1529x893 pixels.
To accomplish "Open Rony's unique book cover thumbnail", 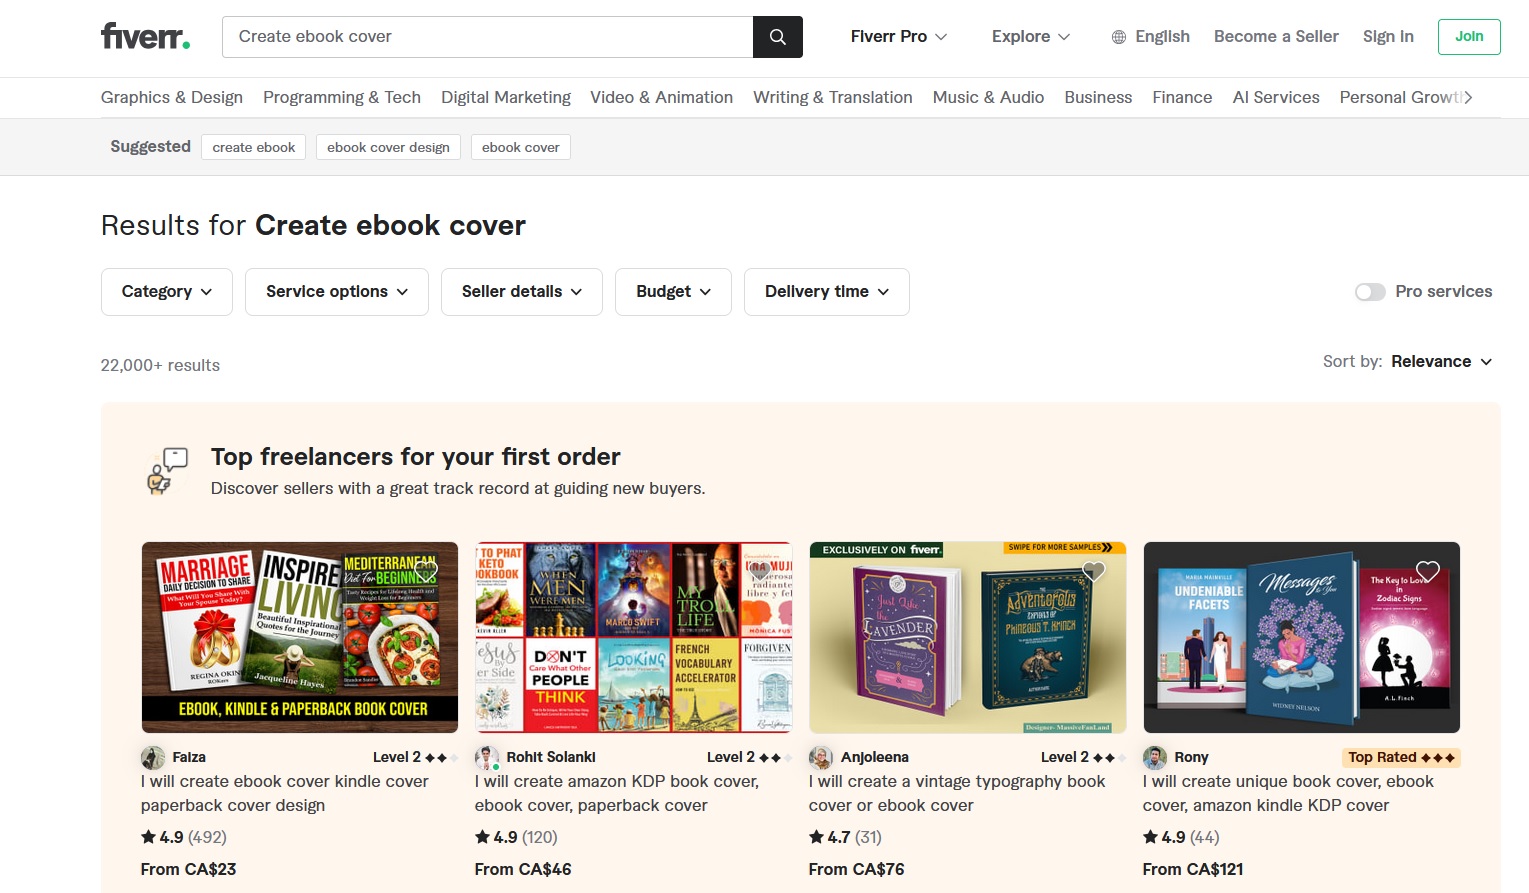I will point(1302,638).
